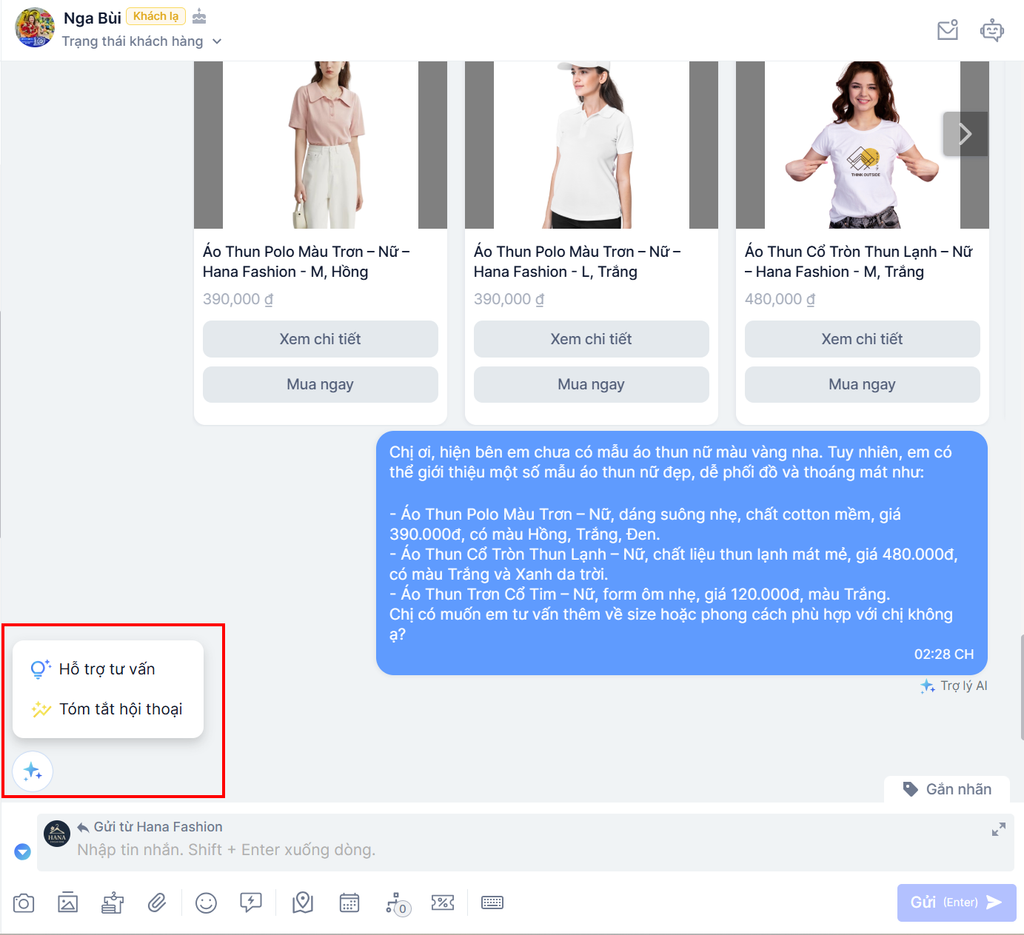Open the chatbot icon in the header

point(991,30)
